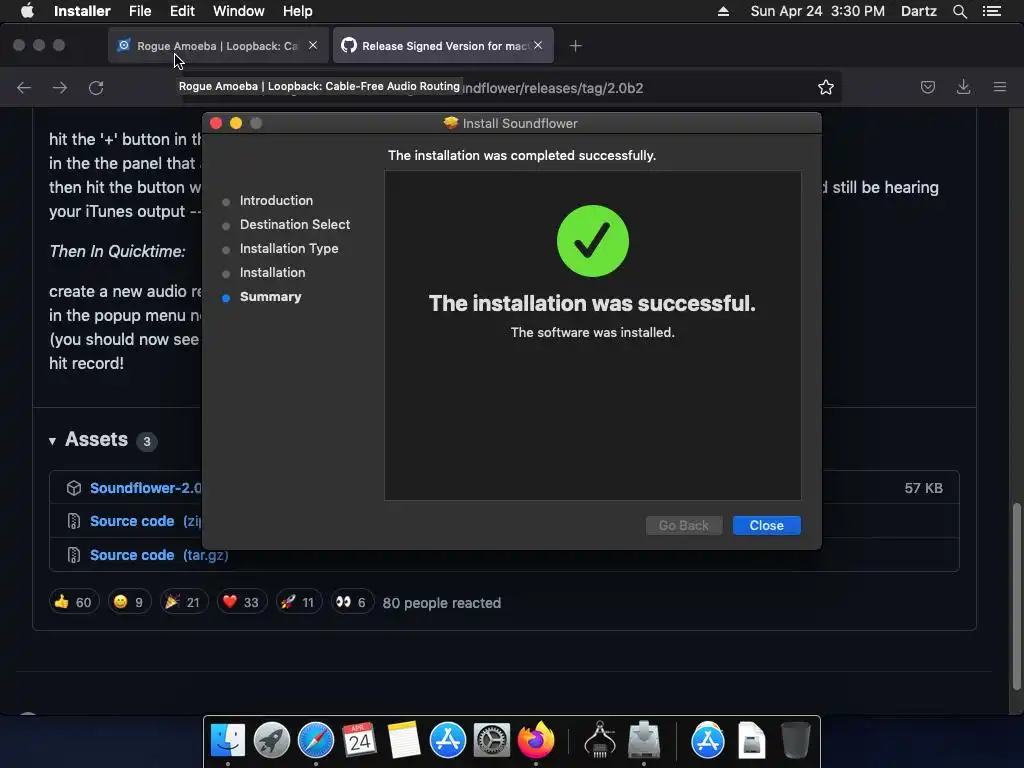This screenshot has width=1024, height=768.
Task: Open Finder from the Dock
Action: (x=227, y=740)
